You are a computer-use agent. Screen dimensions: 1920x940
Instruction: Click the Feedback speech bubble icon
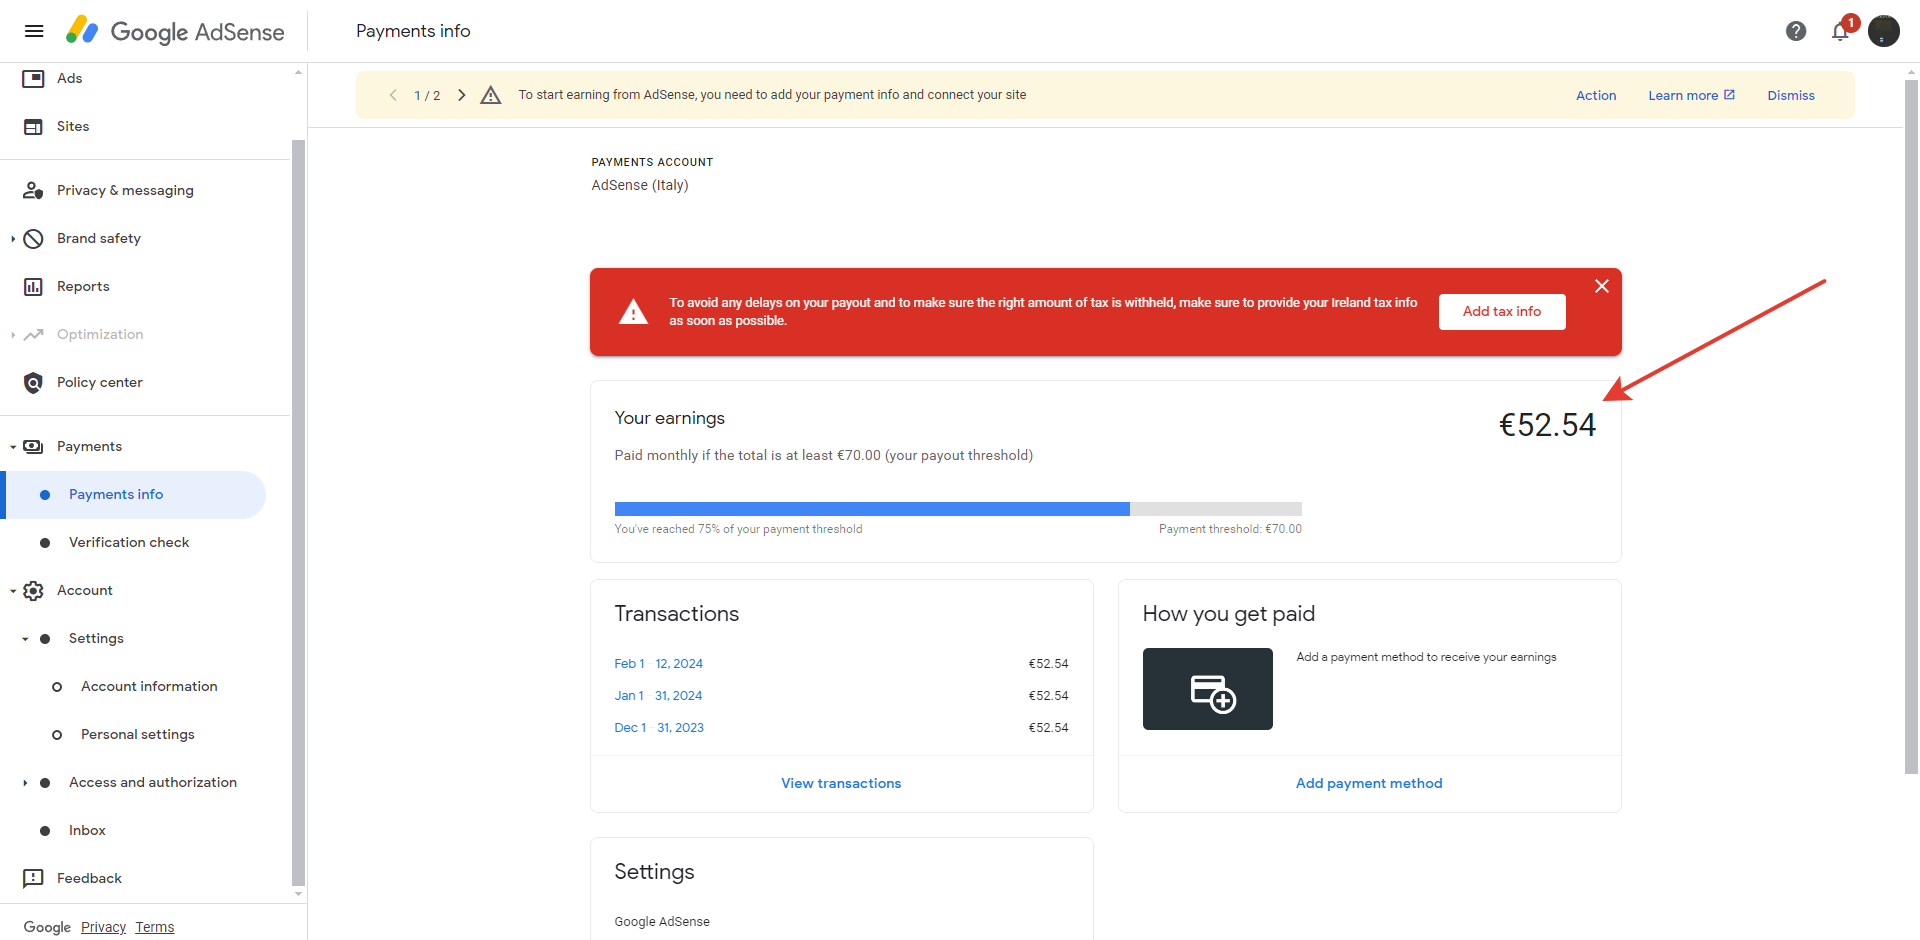point(33,878)
